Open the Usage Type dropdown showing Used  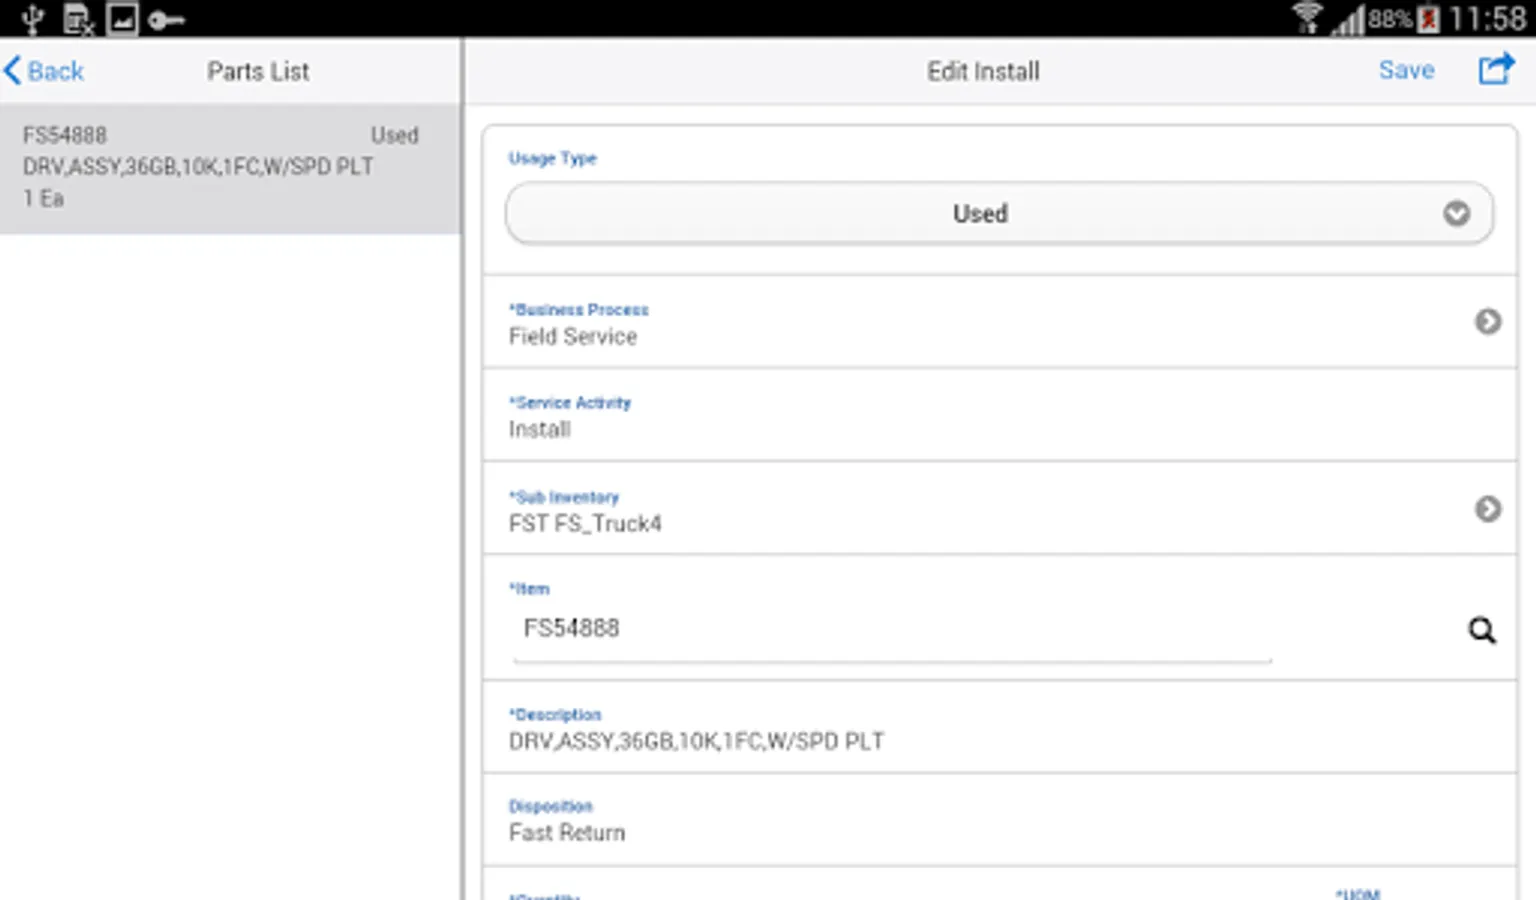pyautogui.click(x=999, y=213)
